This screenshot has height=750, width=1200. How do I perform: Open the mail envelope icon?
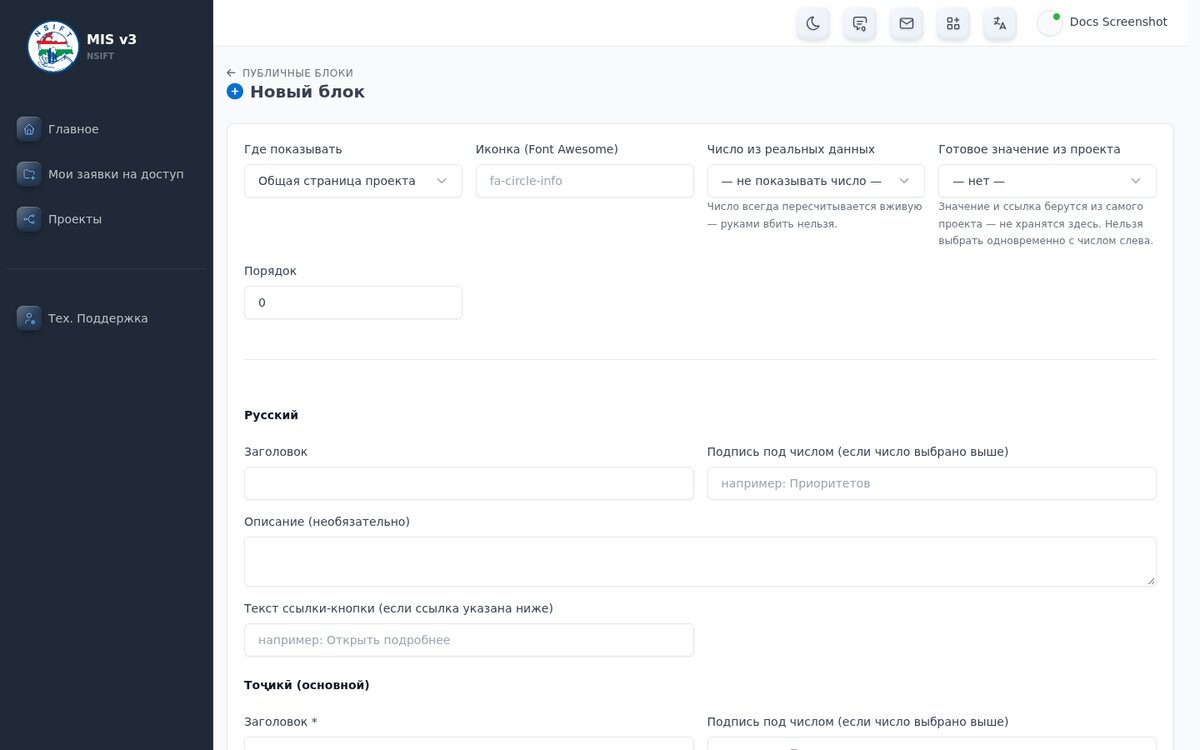tap(906, 23)
